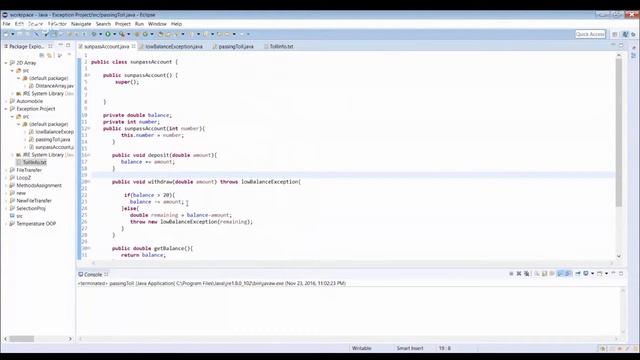Open the Java perspective button
This screenshot has height=360, width=640.
tap(625, 34)
